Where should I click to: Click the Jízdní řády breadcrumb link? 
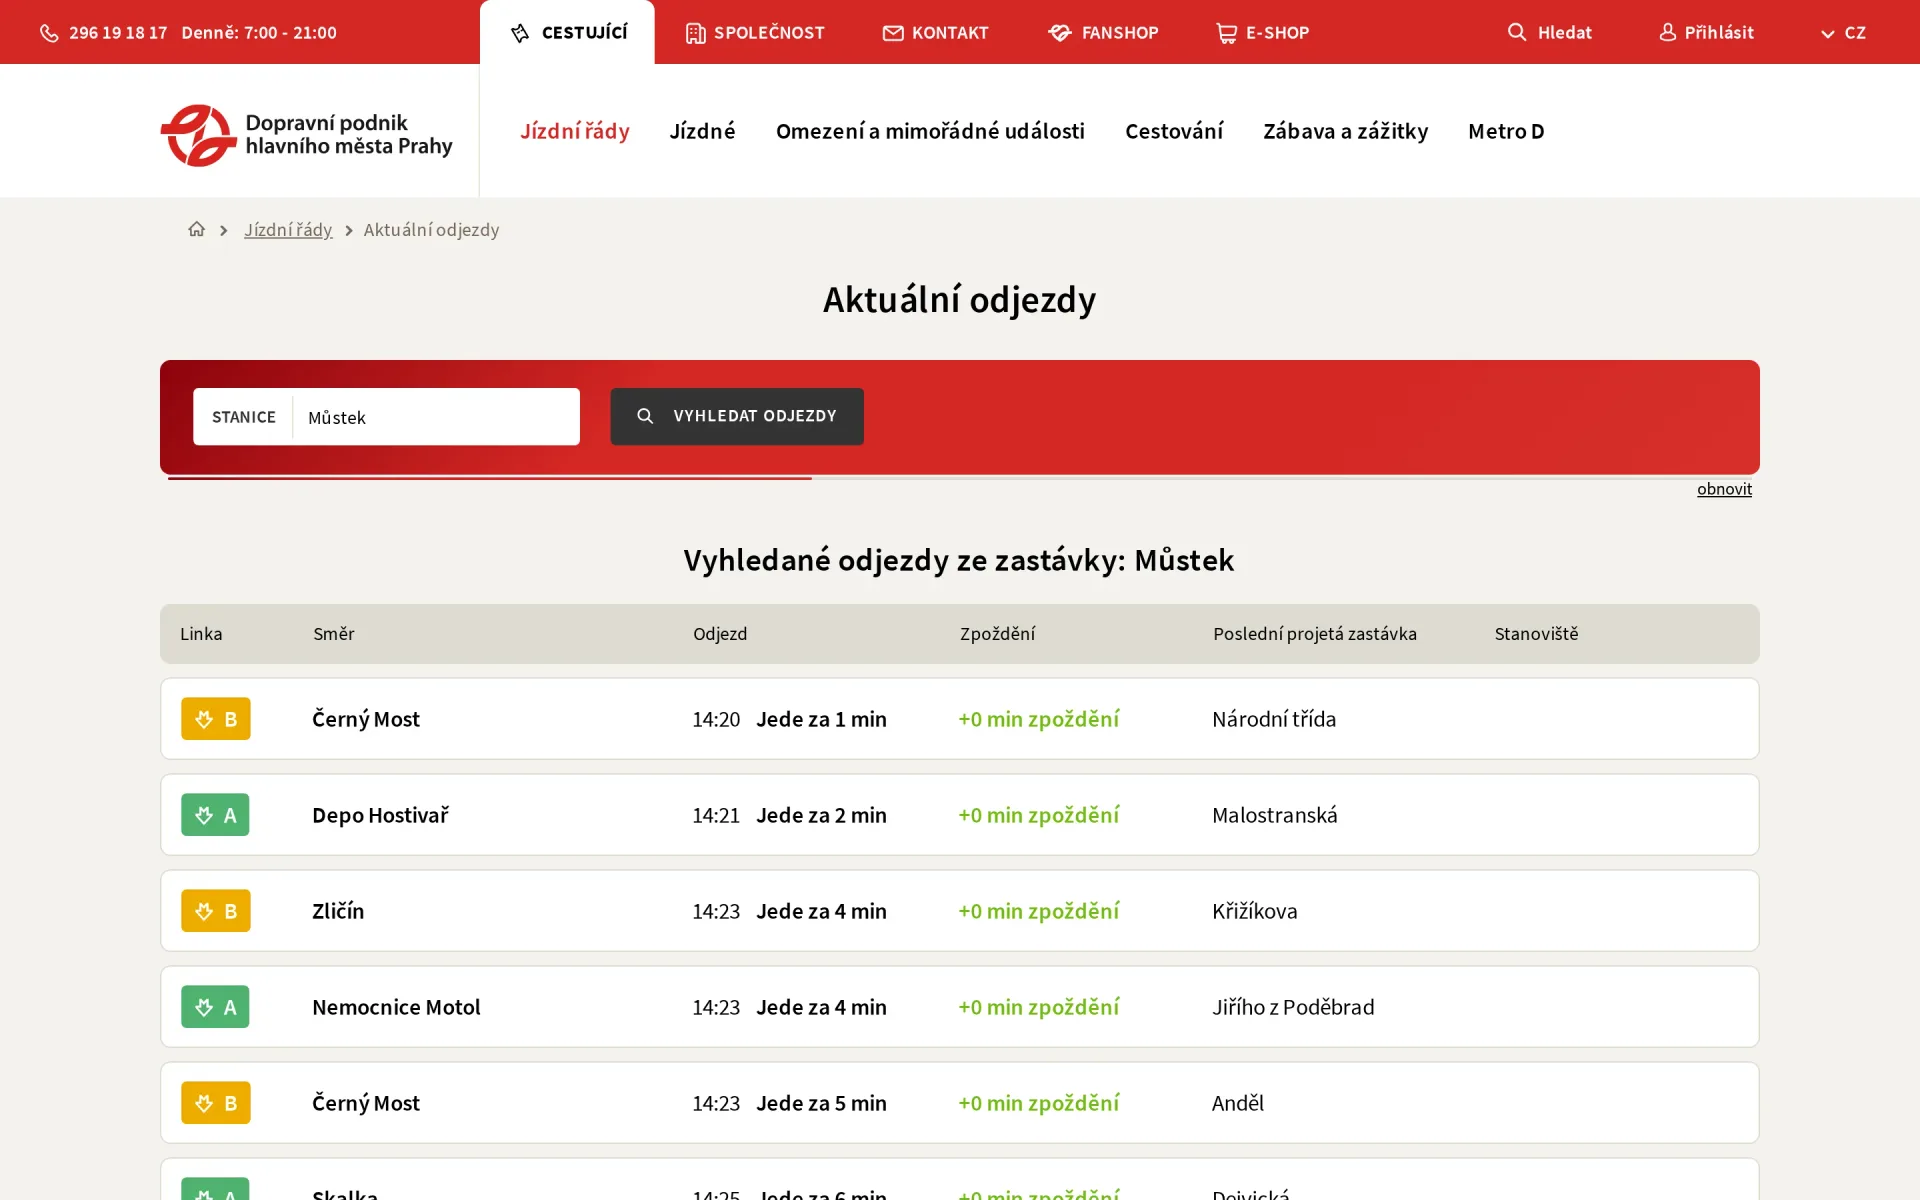click(x=288, y=230)
